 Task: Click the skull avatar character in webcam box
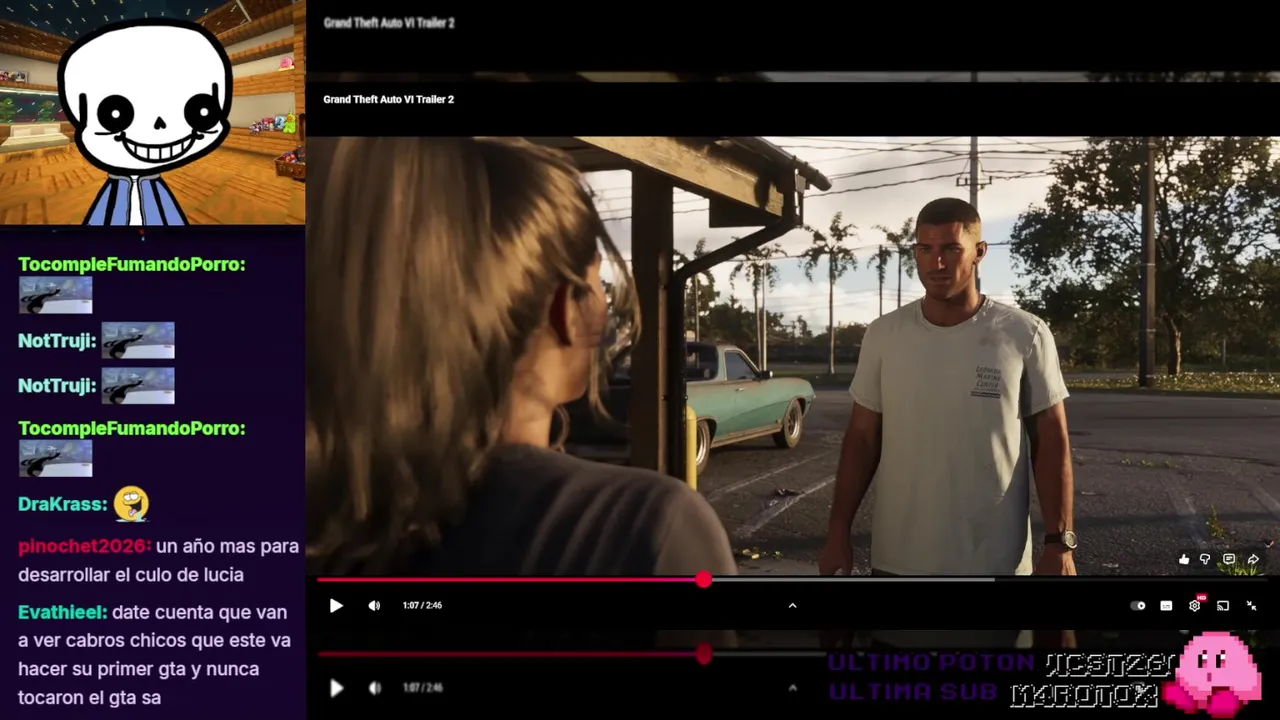coord(145,120)
